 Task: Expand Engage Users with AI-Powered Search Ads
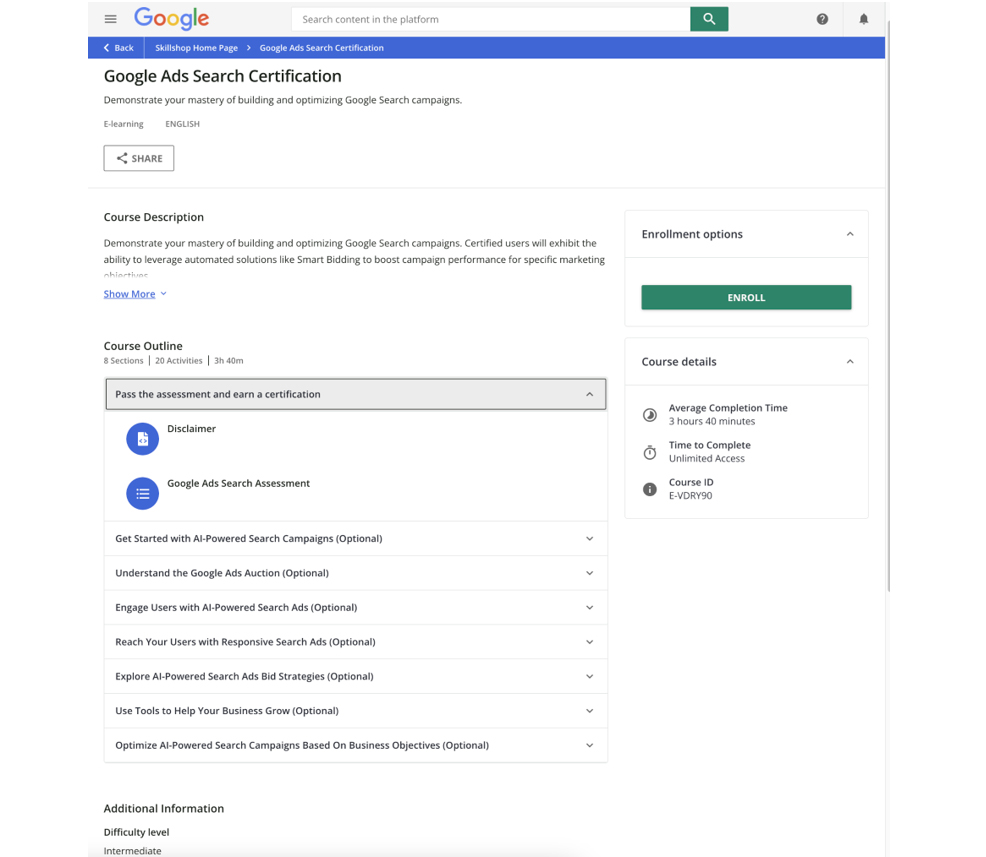pos(356,607)
